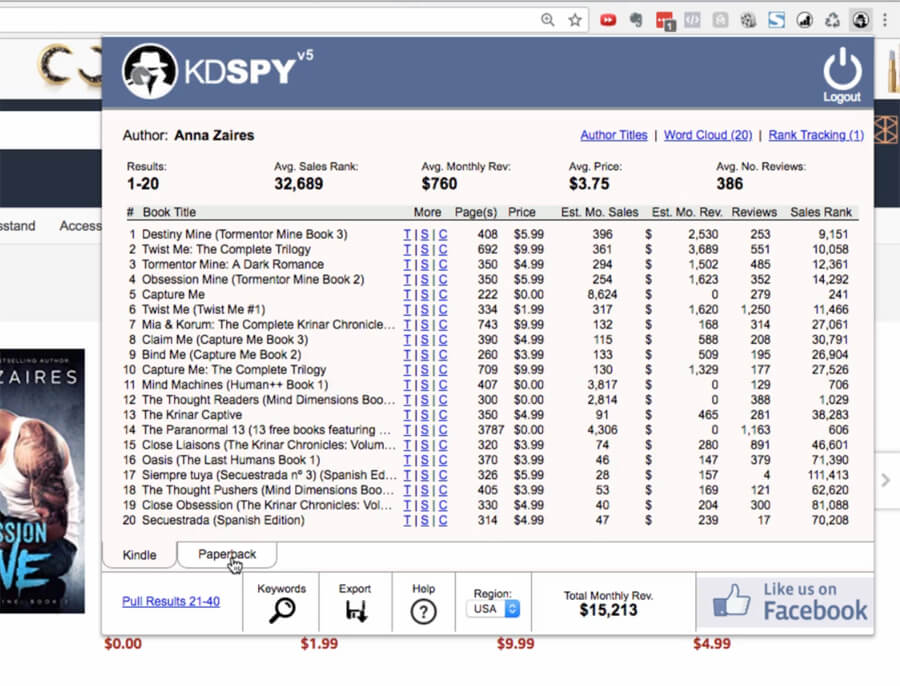Click next arrow chevron on page carousel
This screenshot has width=900, height=686.
(x=886, y=480)
